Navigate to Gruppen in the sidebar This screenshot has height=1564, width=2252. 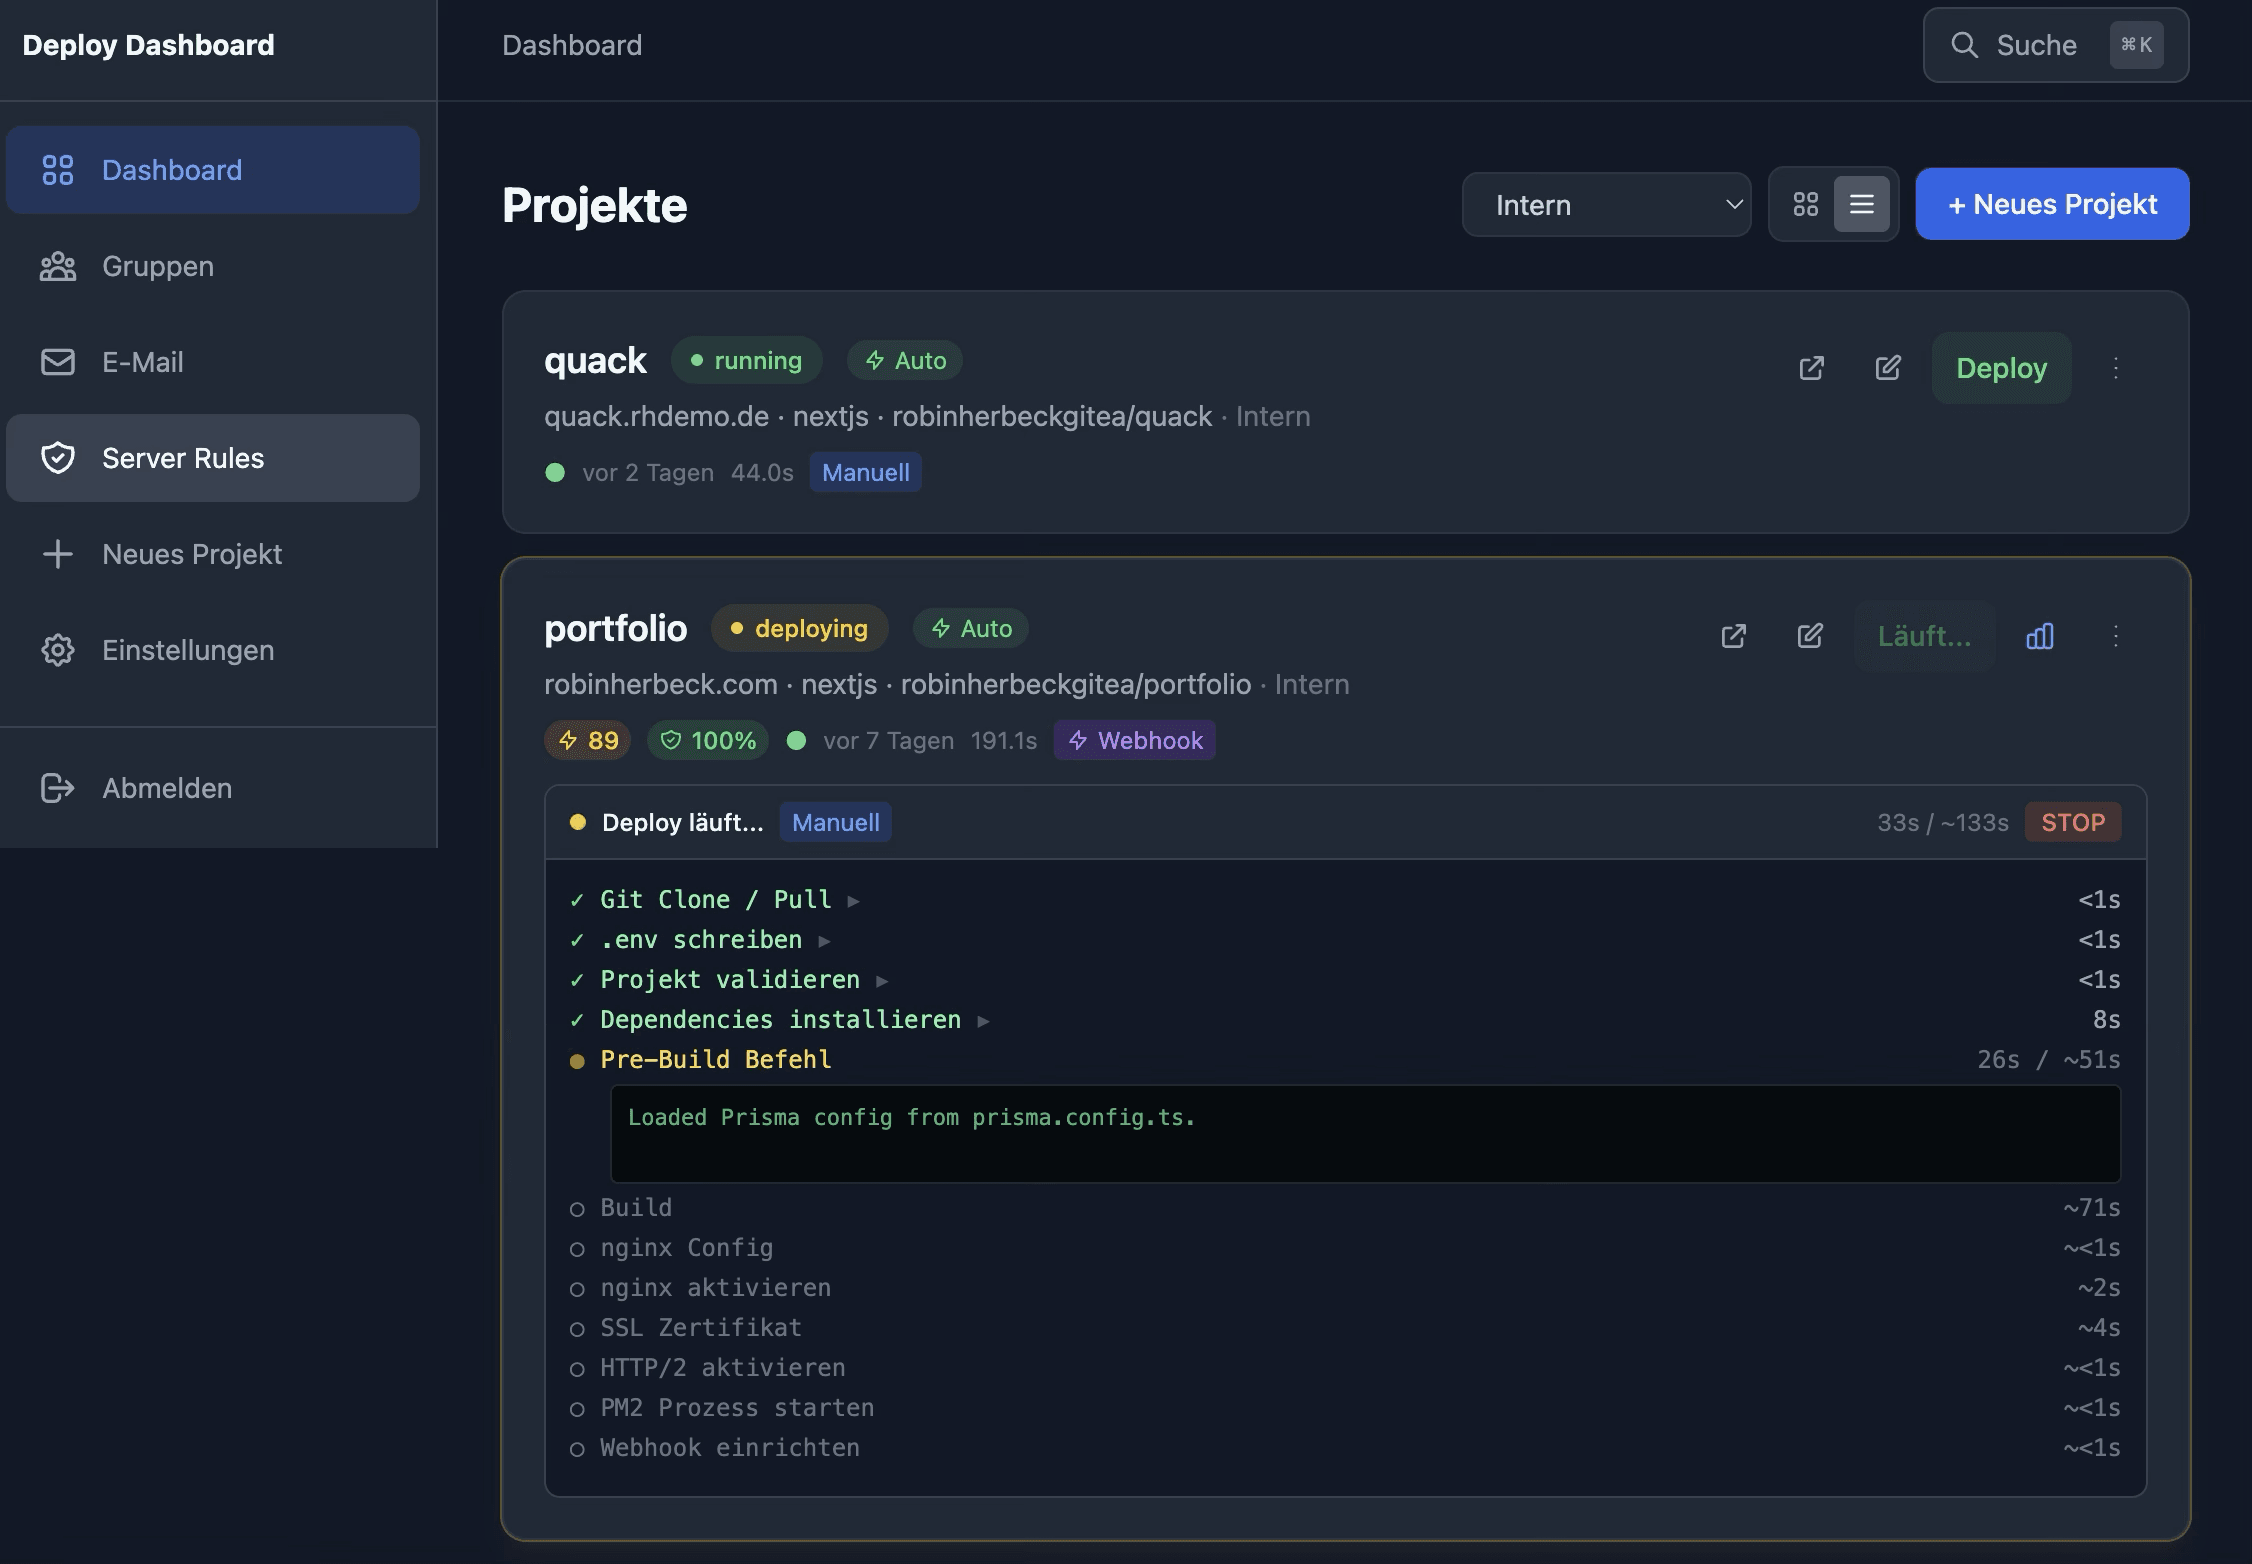point(156,266)
